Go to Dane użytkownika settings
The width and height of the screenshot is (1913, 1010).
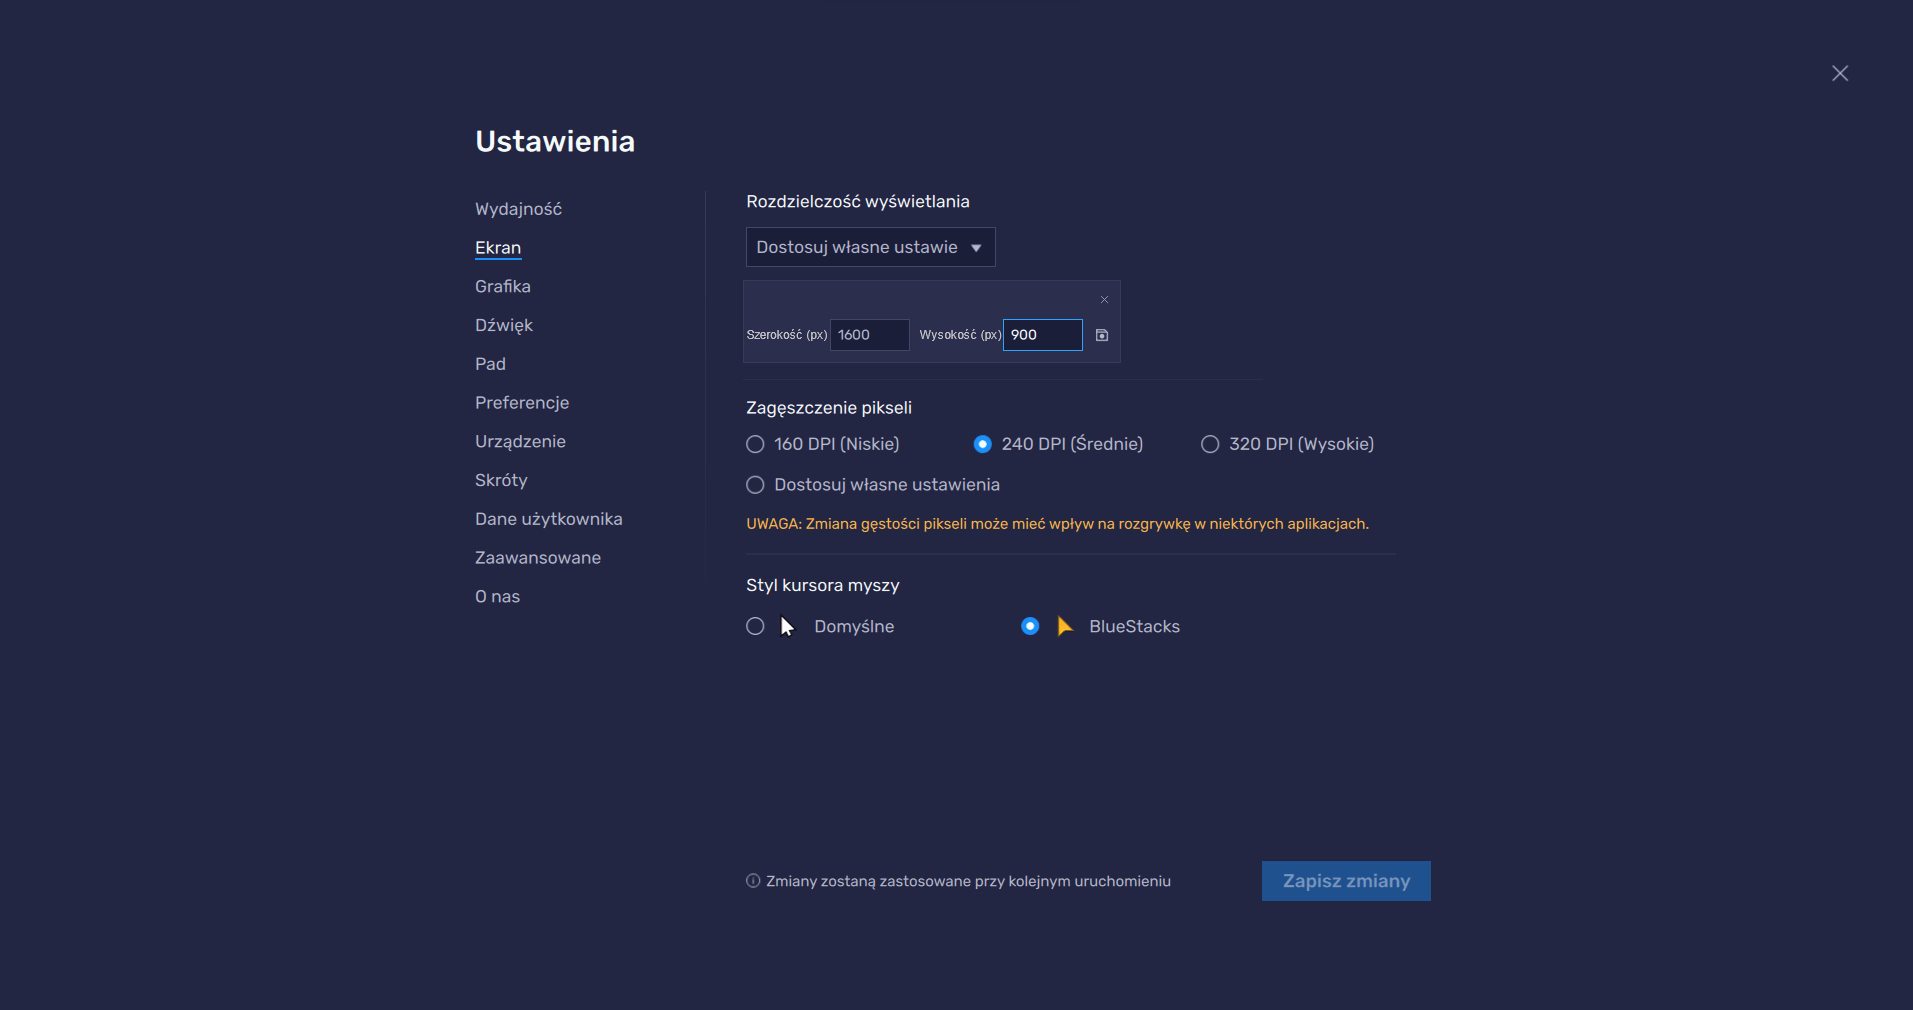coord(549,519)
